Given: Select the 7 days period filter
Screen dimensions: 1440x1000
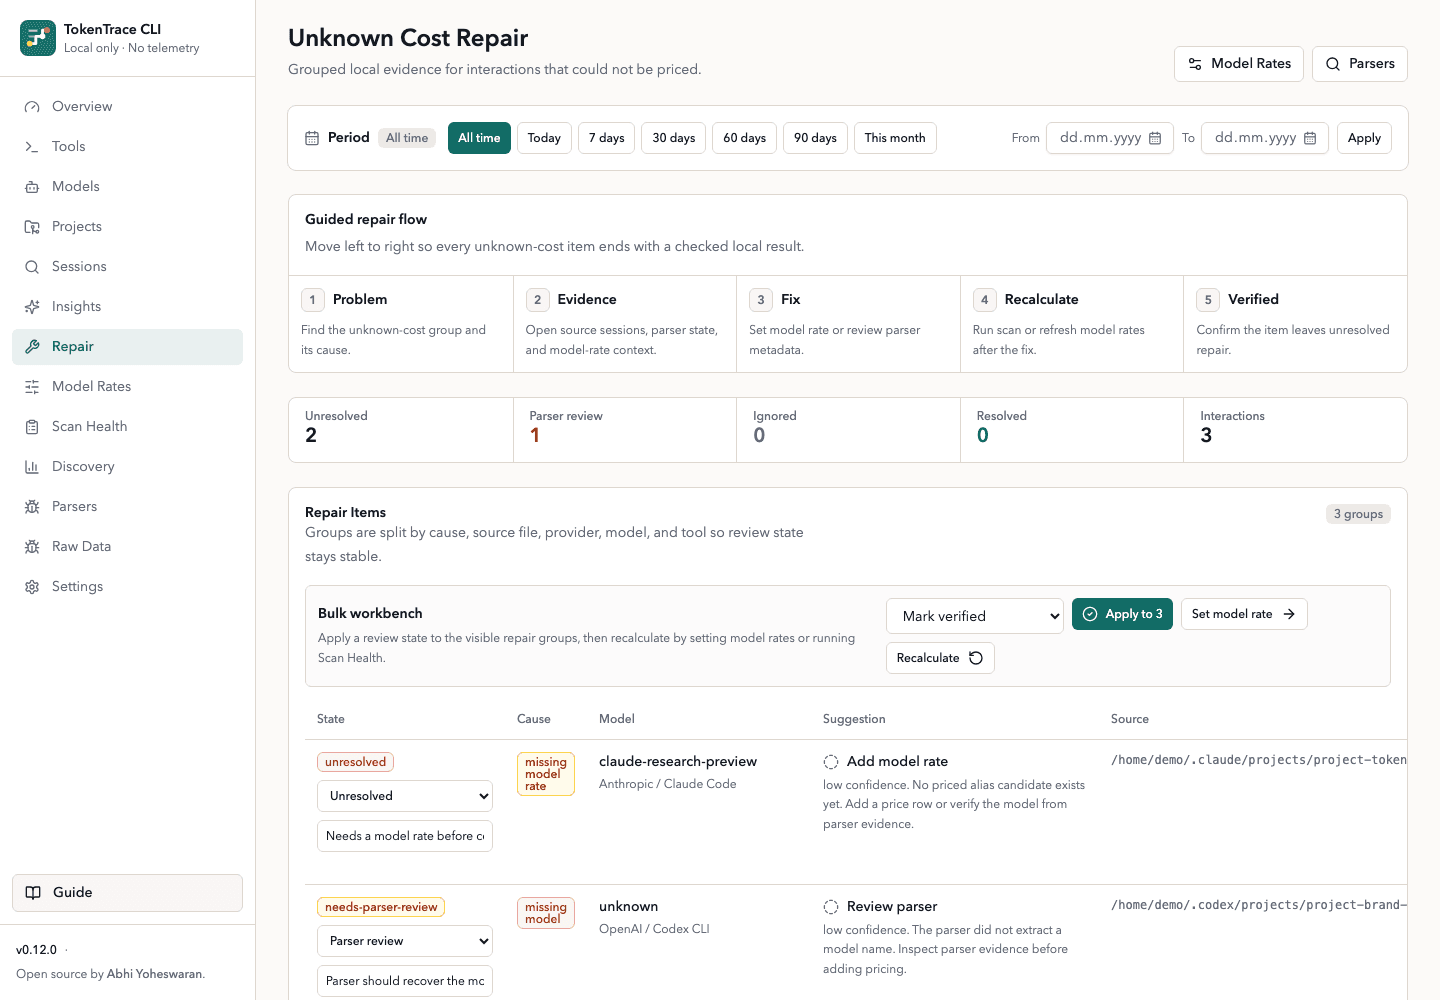Looking at the screenshot, I should [x=606, y=138].
